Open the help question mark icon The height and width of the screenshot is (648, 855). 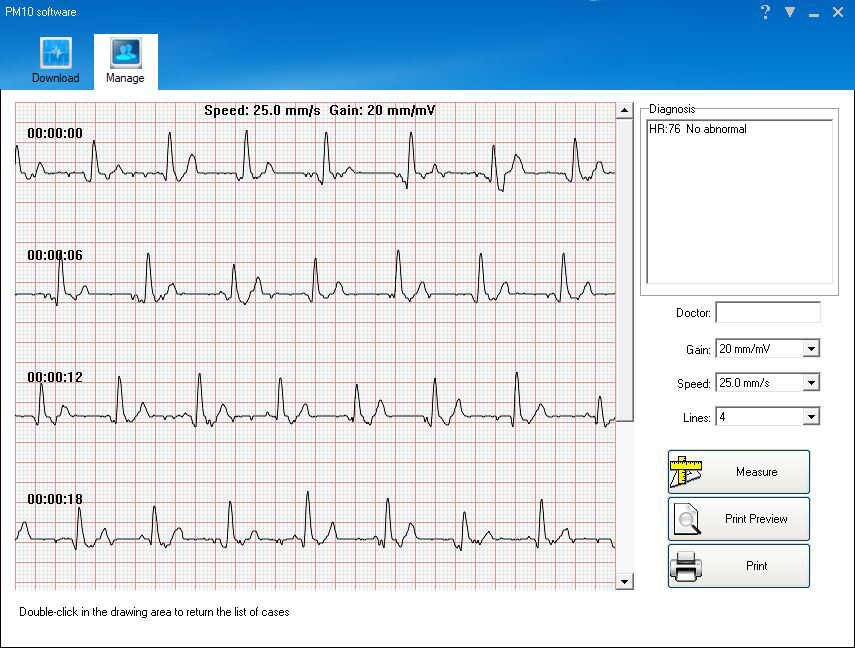click(x=765, y=12)
